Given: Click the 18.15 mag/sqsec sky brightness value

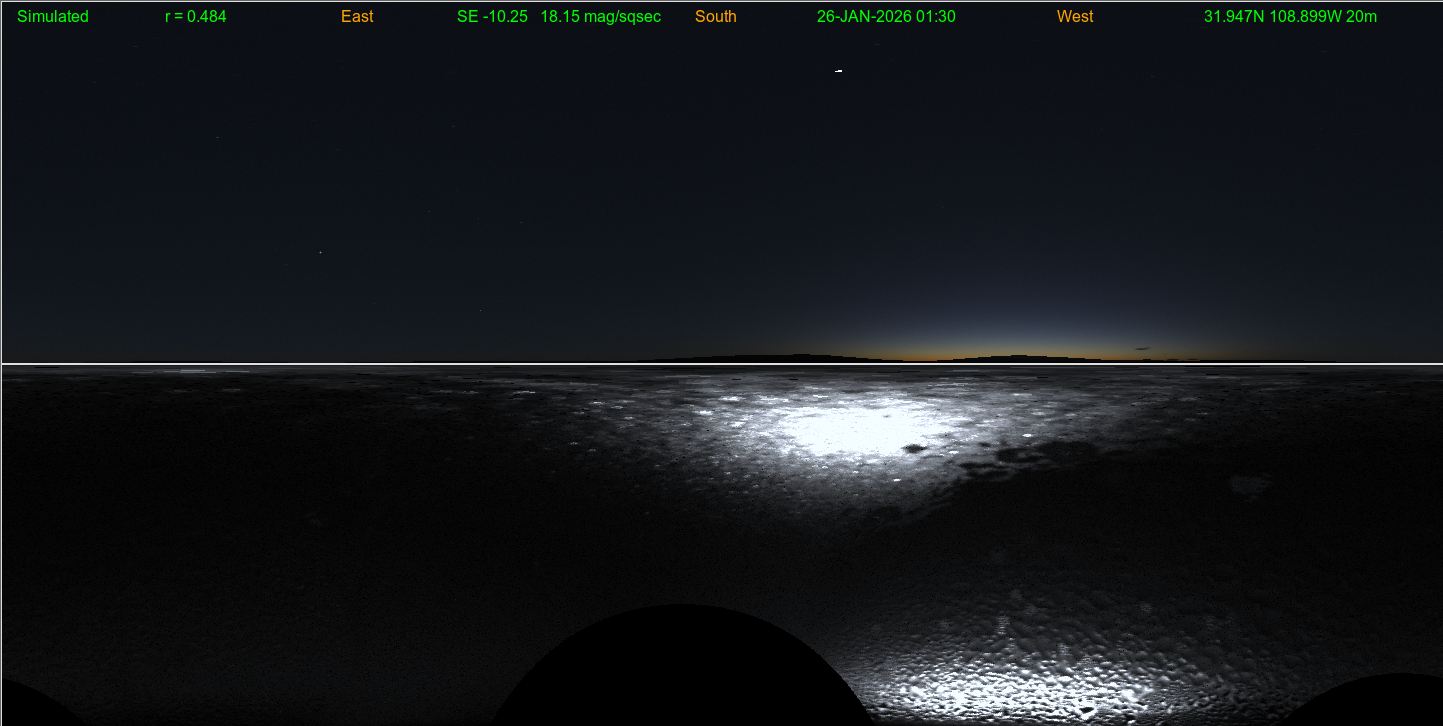Looking at the screenshot, I should 600,17.
